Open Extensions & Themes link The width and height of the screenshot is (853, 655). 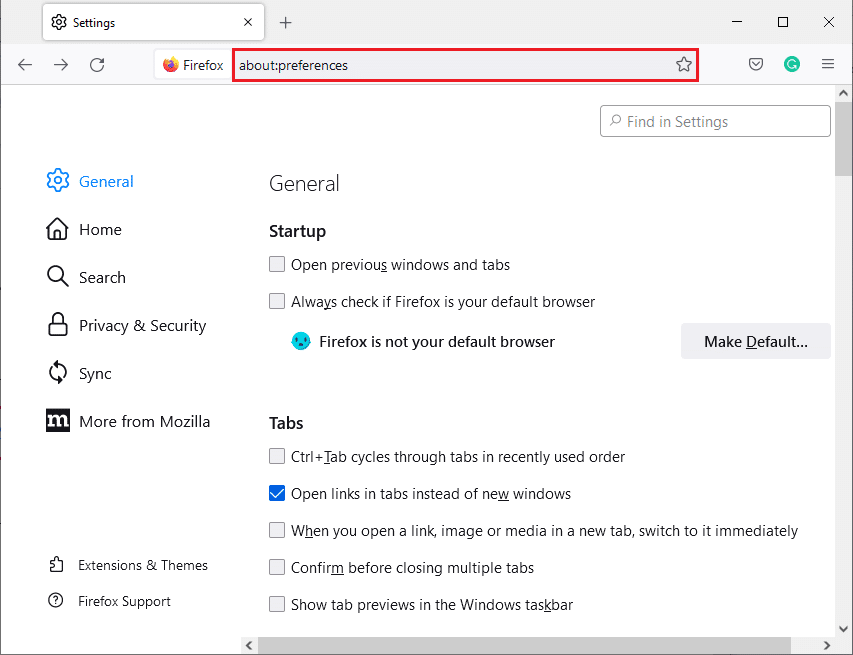[143, 565]
